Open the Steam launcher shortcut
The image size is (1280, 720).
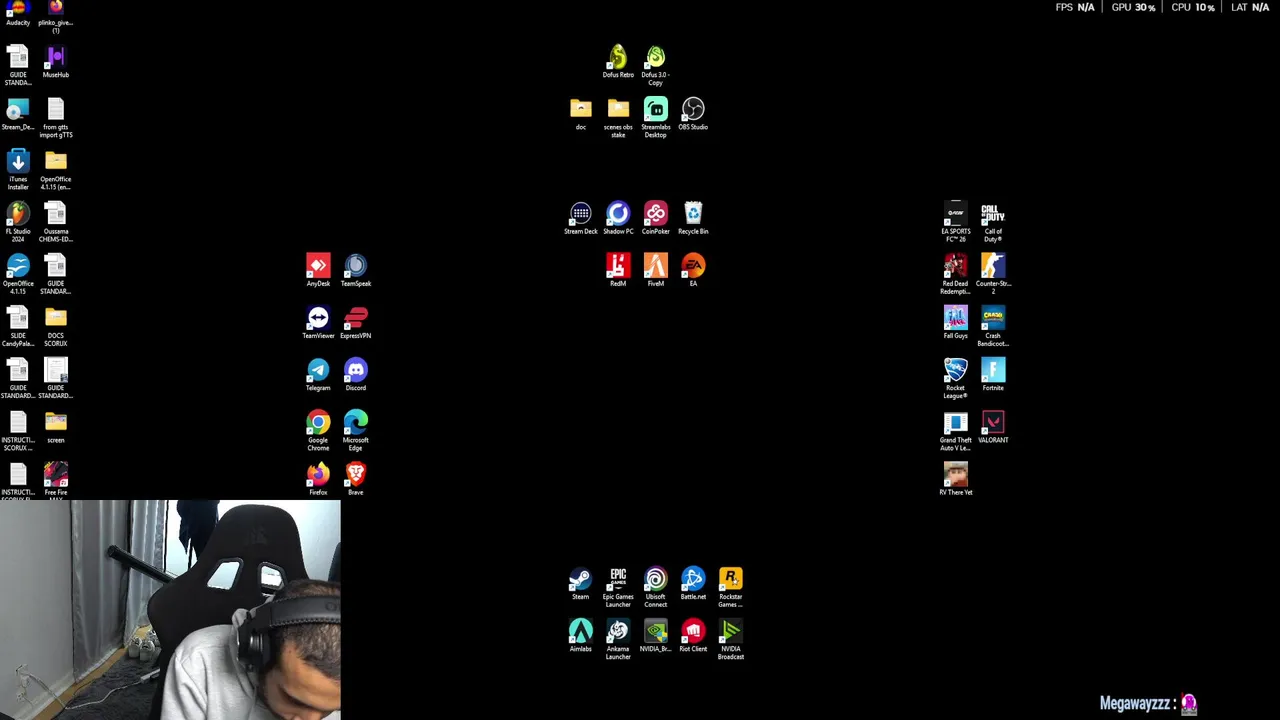581,584
